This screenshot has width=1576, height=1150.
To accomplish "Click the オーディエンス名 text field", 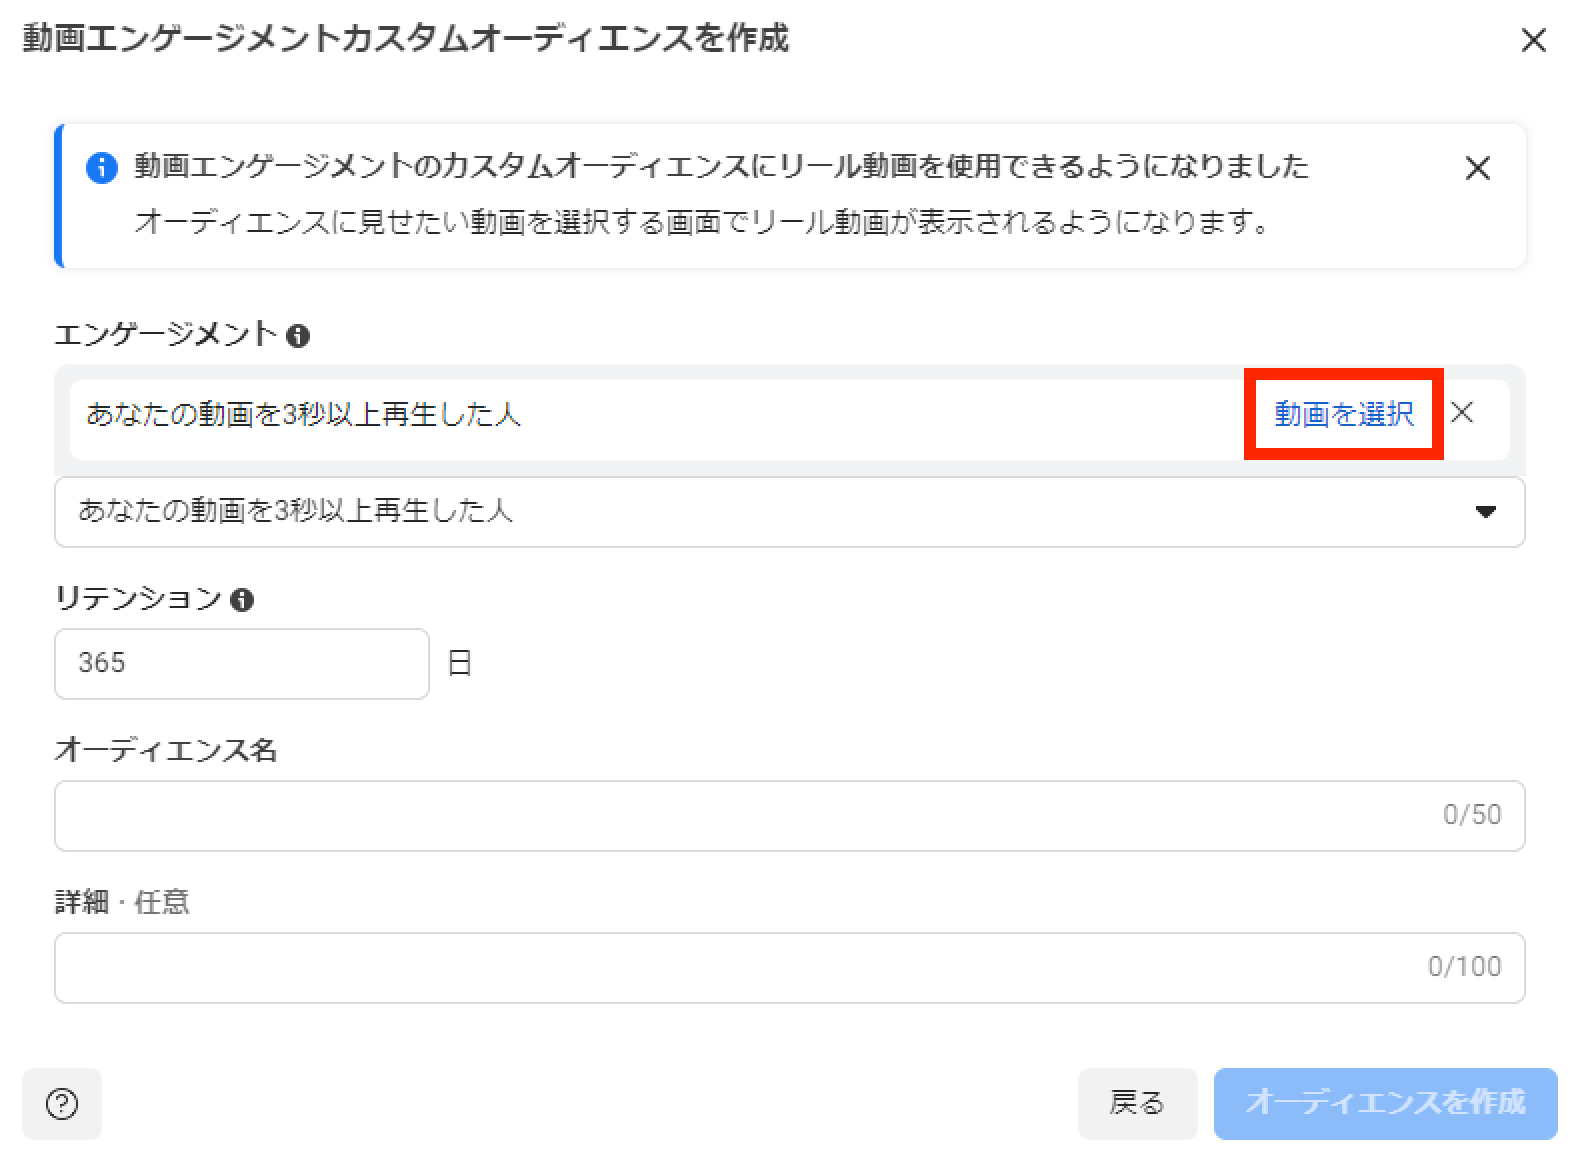I will [x=740, y=815].
